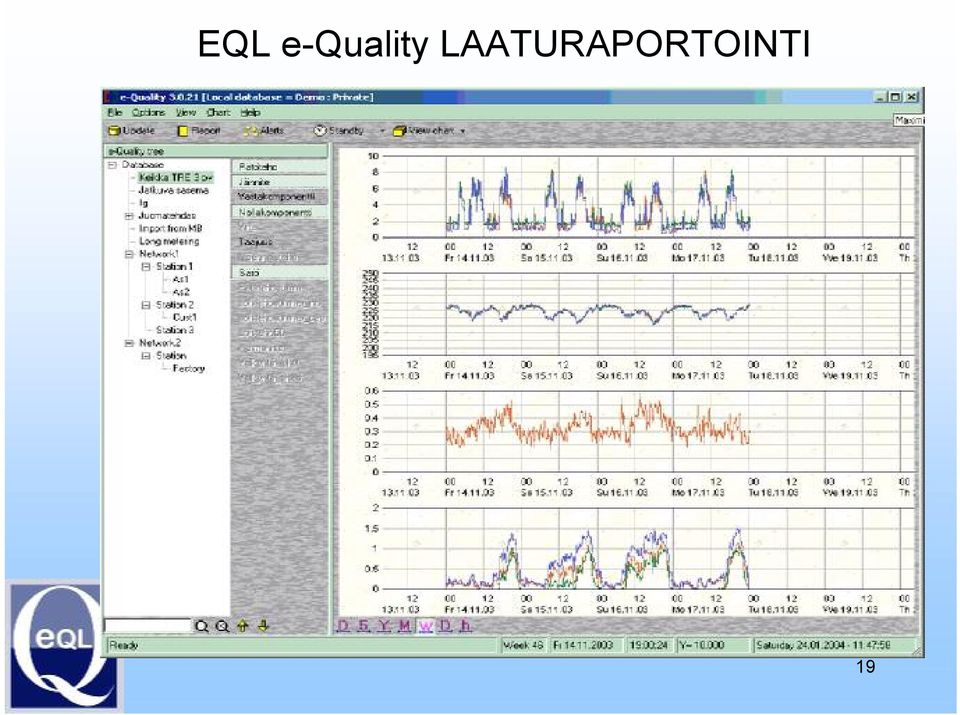
Task: Click the View chart toolbar icon
Action: [x=400, y=131]
